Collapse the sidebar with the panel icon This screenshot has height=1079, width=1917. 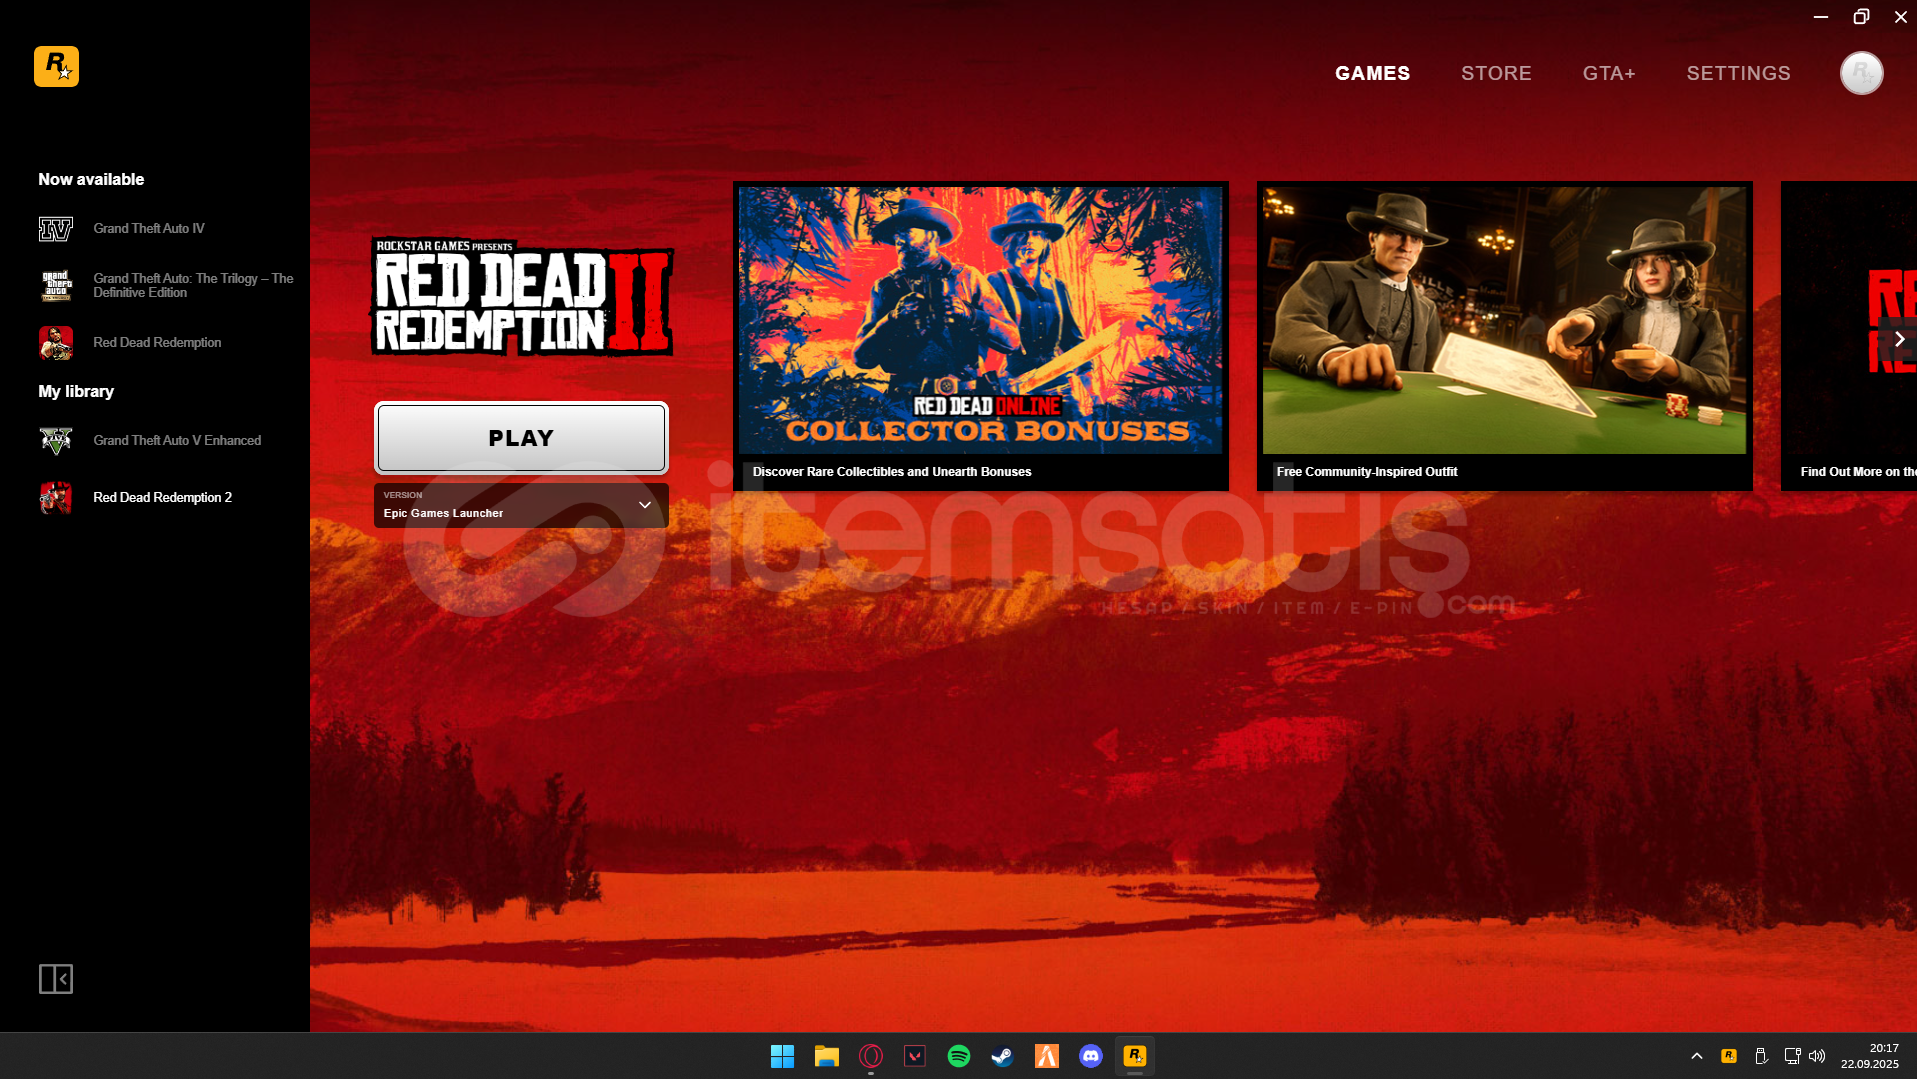pos(56,979)
